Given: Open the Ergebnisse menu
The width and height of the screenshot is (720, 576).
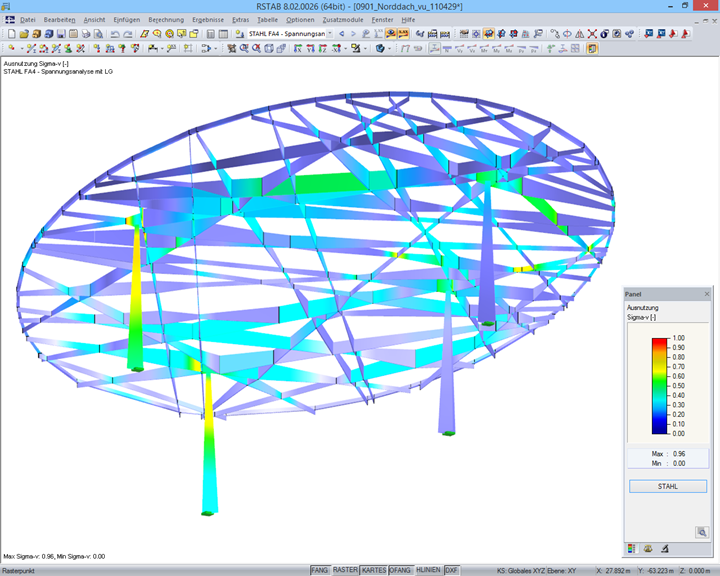Looking at the screenshot, I should 208,20.
